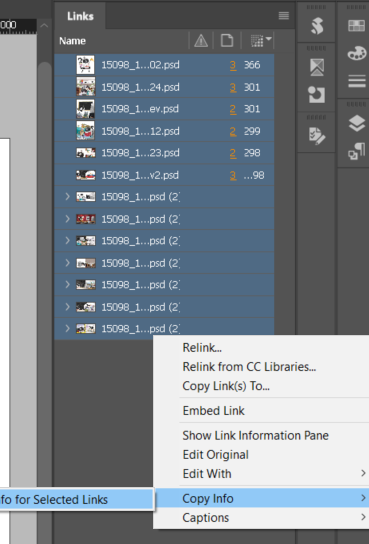369x544 pixels.
Task: Switch to the Links tab
Action: pyautogui.click(x=80, y=16)
